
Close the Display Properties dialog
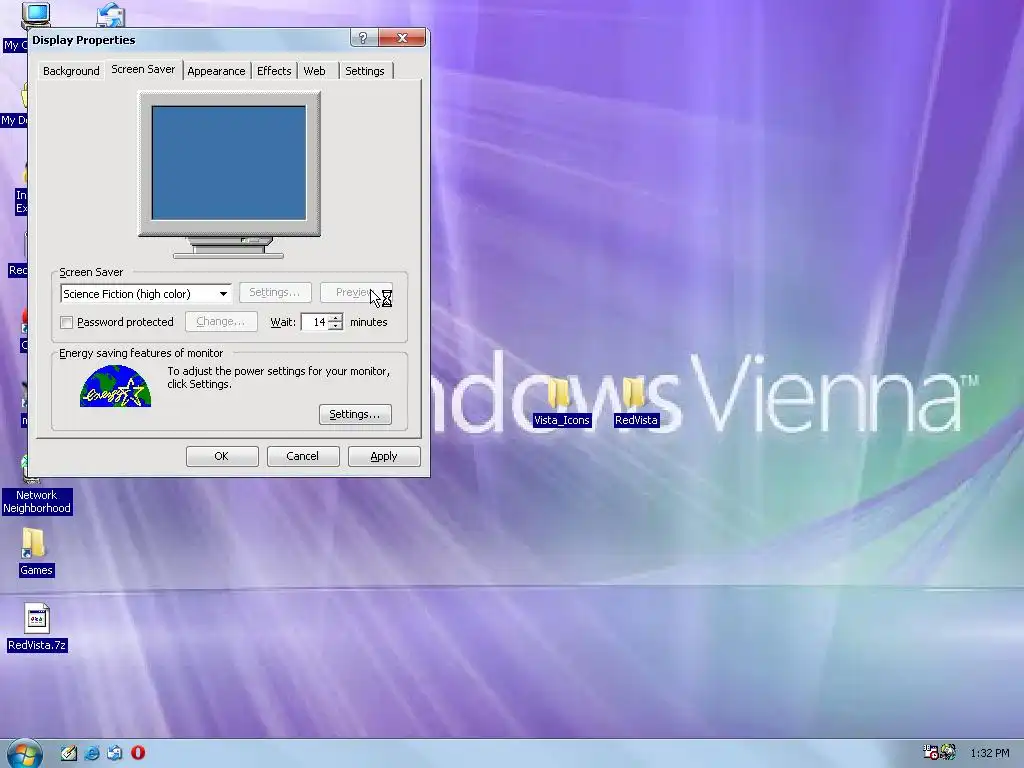[x=402, y=39]
